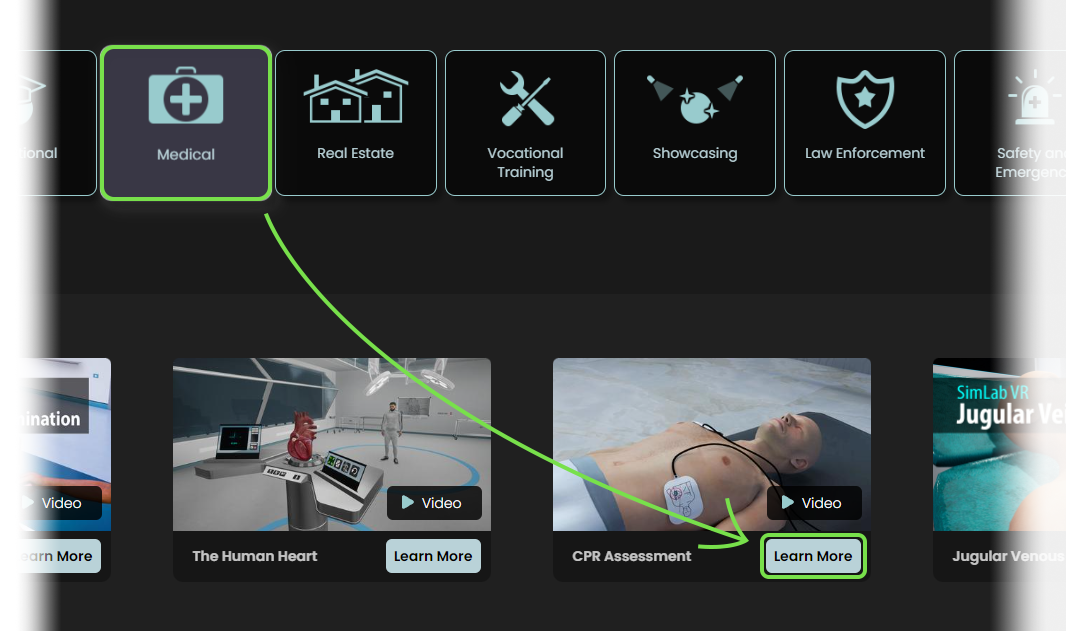Click Learn More for CPR Assessment
Screen dimensions: 1066x631
(x=813, y=556)
